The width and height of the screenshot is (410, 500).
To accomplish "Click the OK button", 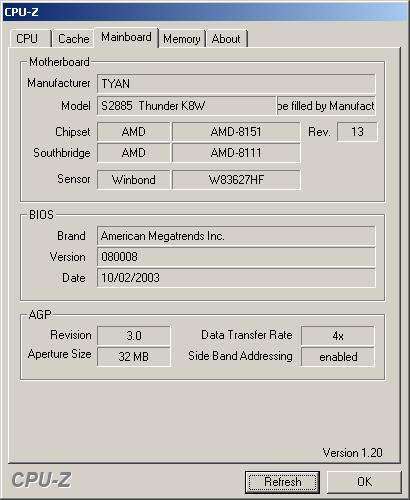I will 364,482.
